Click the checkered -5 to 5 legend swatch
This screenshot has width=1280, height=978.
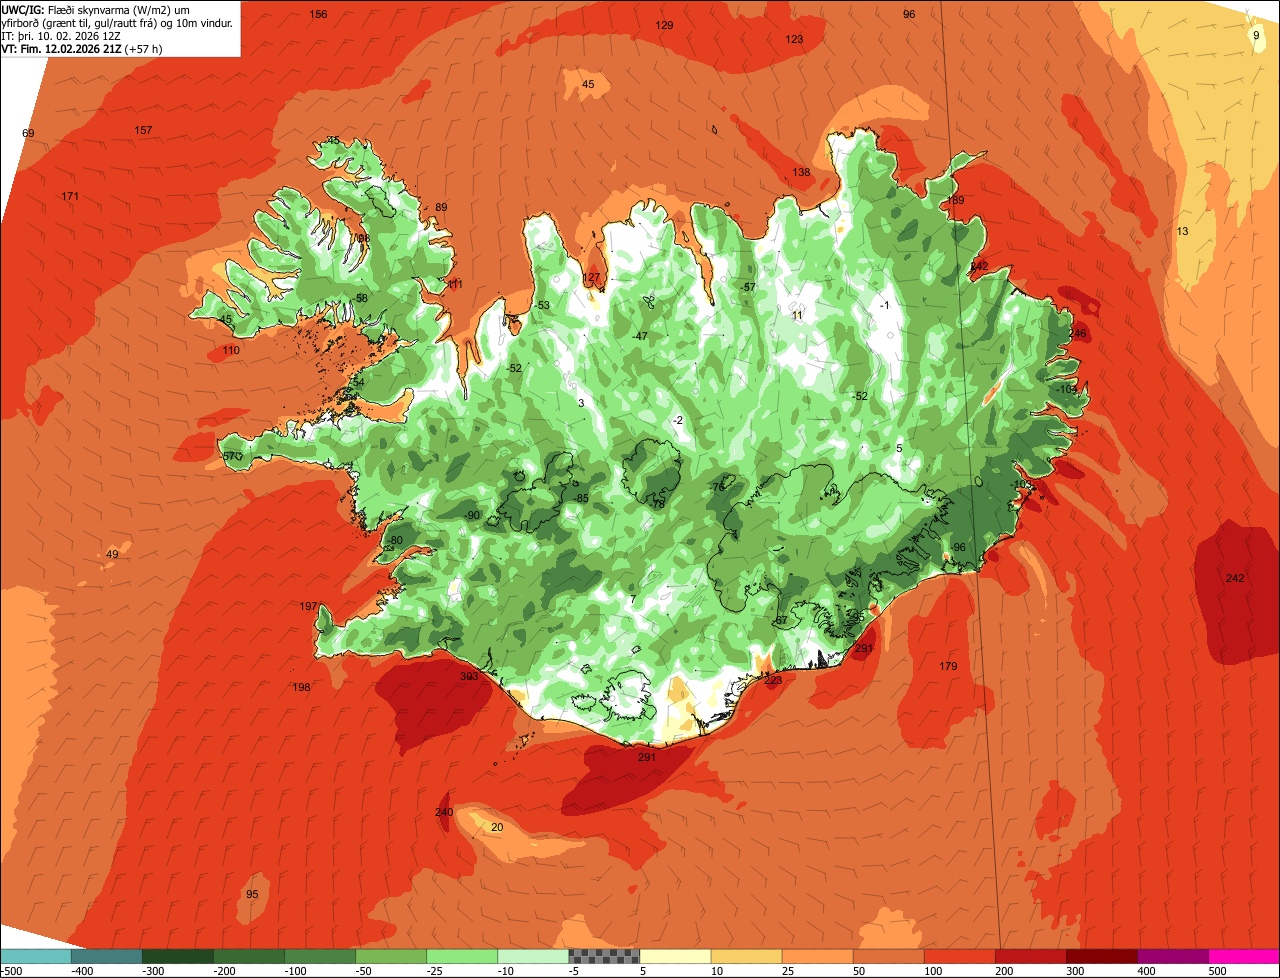coord(604,956)
